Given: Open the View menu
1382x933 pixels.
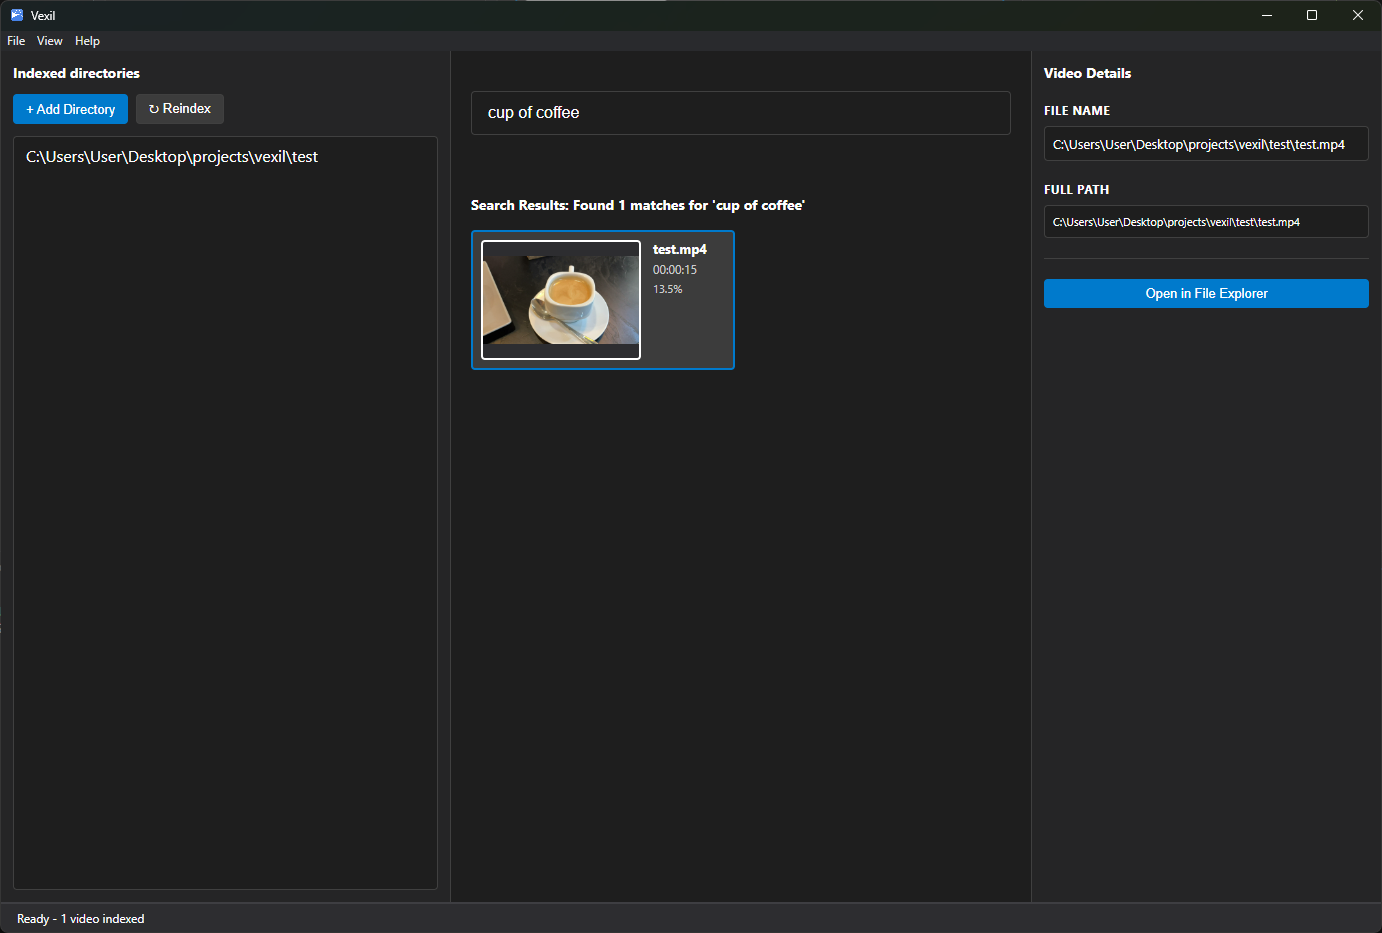Looking at the screenshot, I should [x=49, y=41].
